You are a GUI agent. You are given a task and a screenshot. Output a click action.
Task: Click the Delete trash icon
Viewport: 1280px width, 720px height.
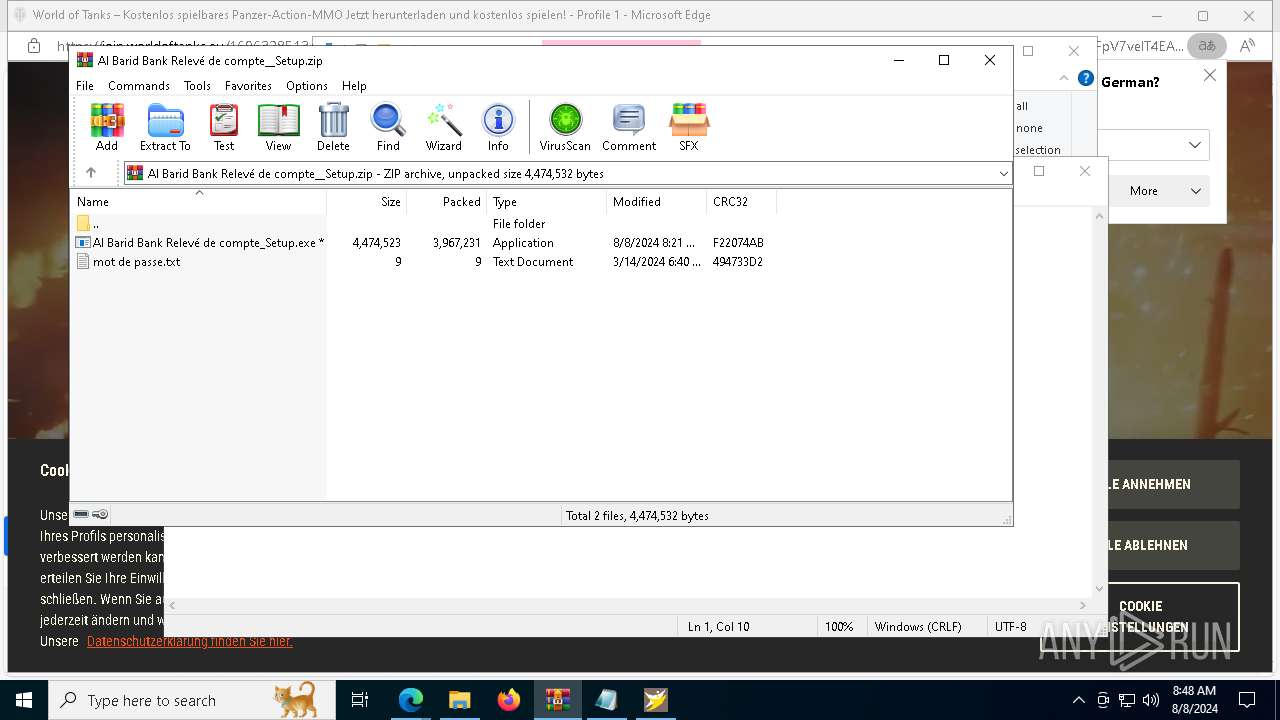click(333, 127)
